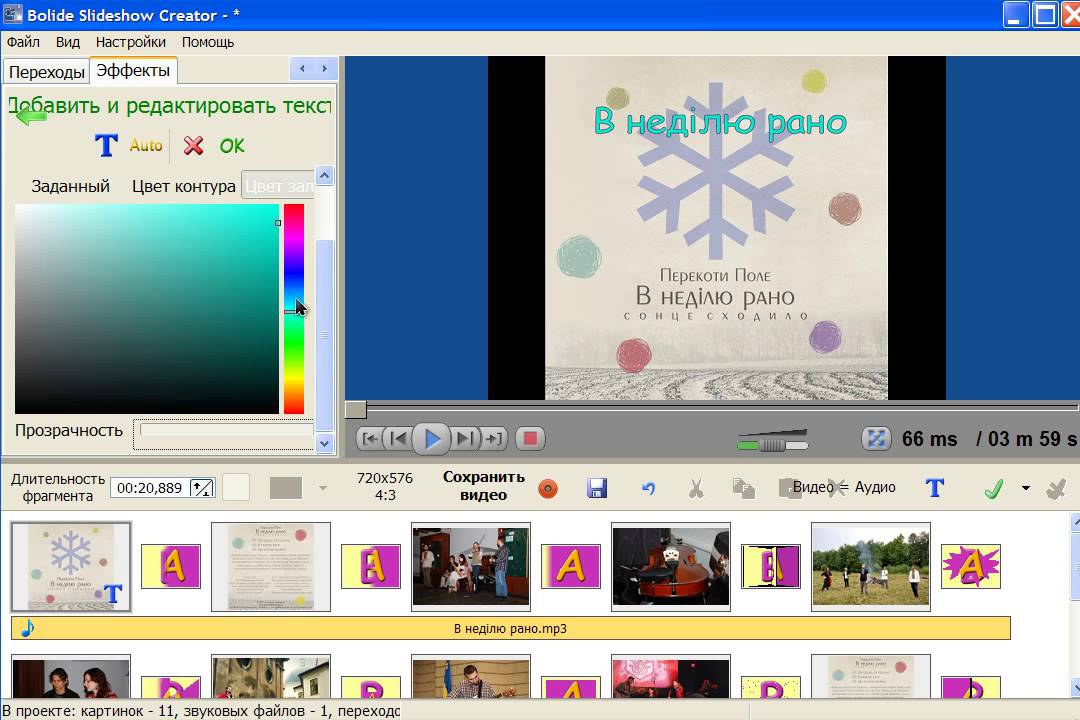Save project with floppy disk icon
This screenshot has width=1080, height=720.
click(x=597, y=488)
